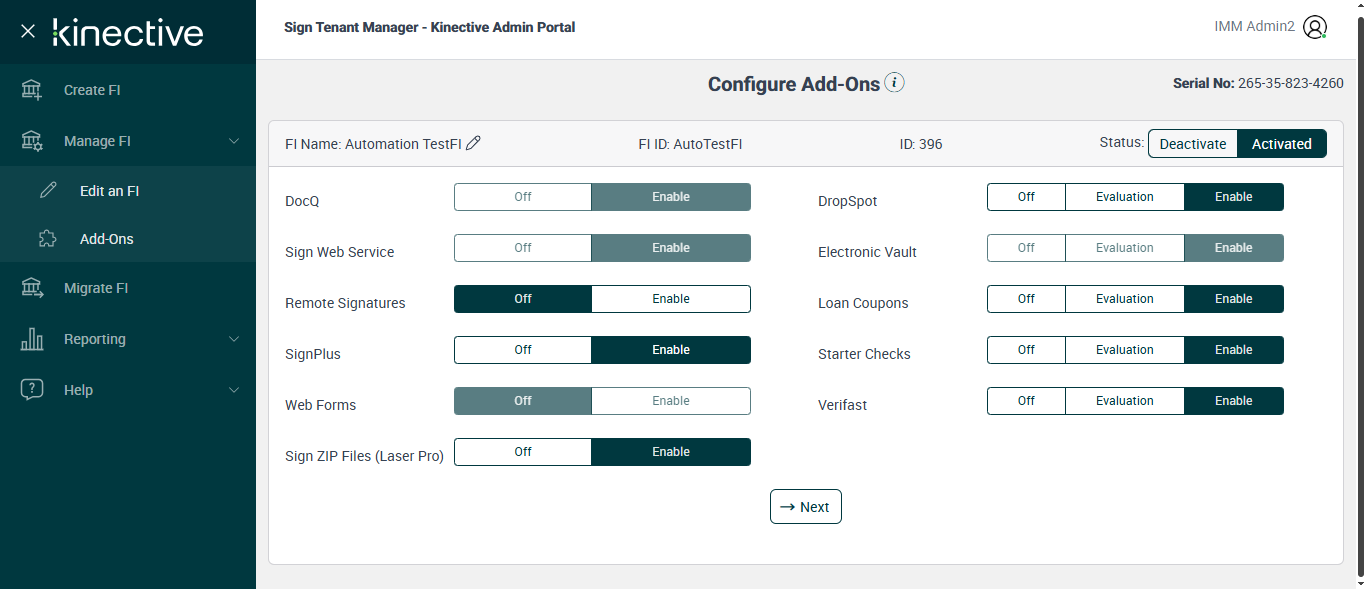Set Electronic Vault to Evaluation
The image size is (1366, 589).
[x=1125, y=248]
